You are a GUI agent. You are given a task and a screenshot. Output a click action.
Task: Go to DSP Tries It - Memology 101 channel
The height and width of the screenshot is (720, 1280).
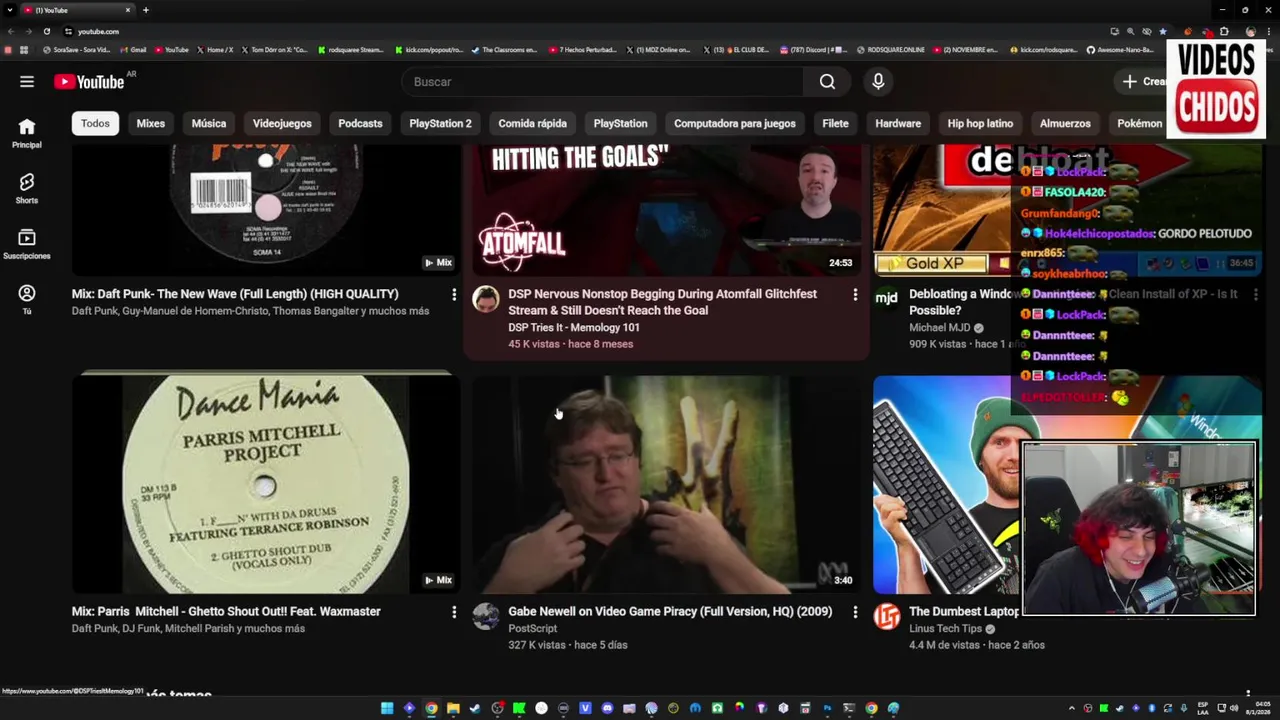[x=574, y=328]
